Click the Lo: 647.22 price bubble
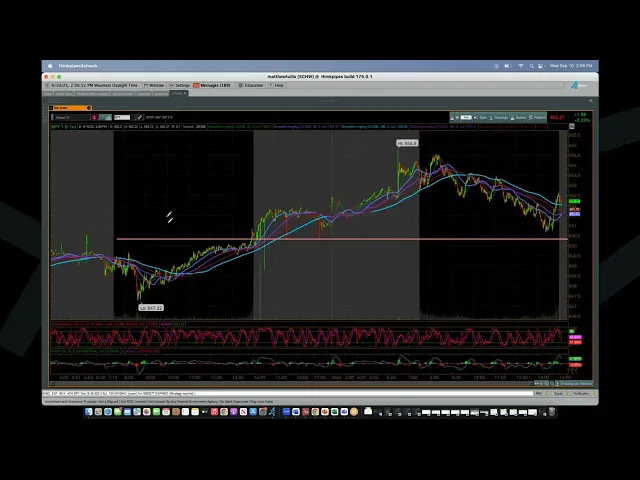This screenshot has height=480, width=640. point(151,308)
